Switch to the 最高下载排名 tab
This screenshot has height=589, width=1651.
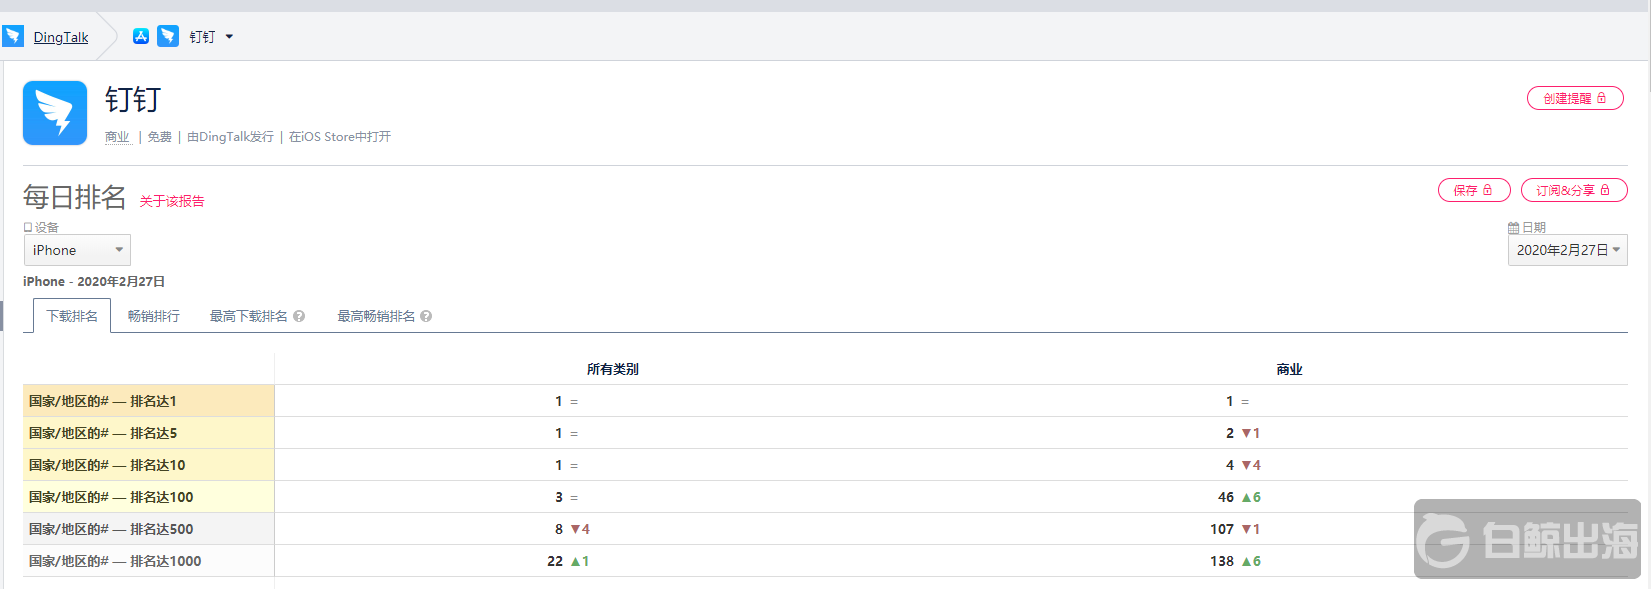248,316
